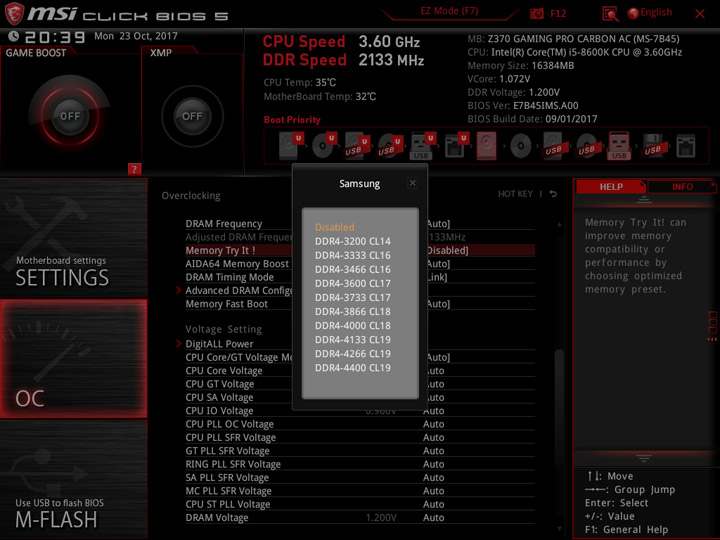Choose DDR4-4000 CL18 preset
This screenshot has width=720, height=540.
(x=353, y=326)
